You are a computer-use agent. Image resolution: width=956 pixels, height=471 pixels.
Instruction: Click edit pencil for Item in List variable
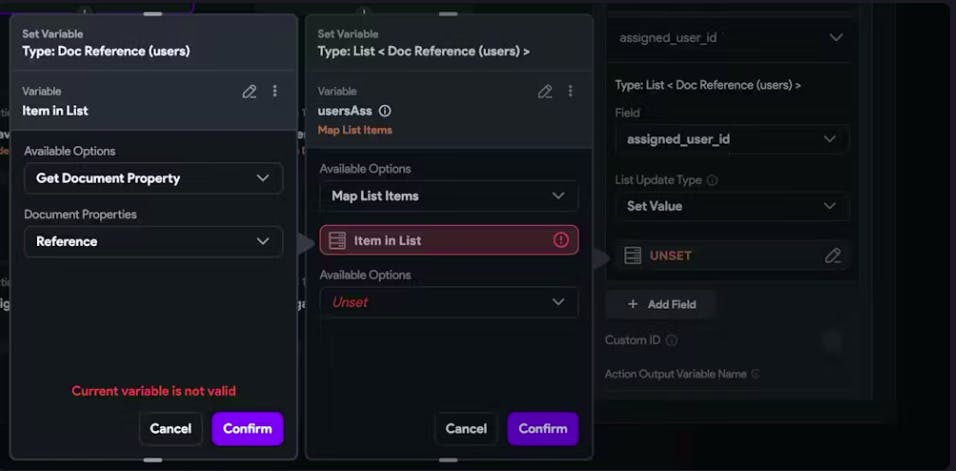click(249, 91)
